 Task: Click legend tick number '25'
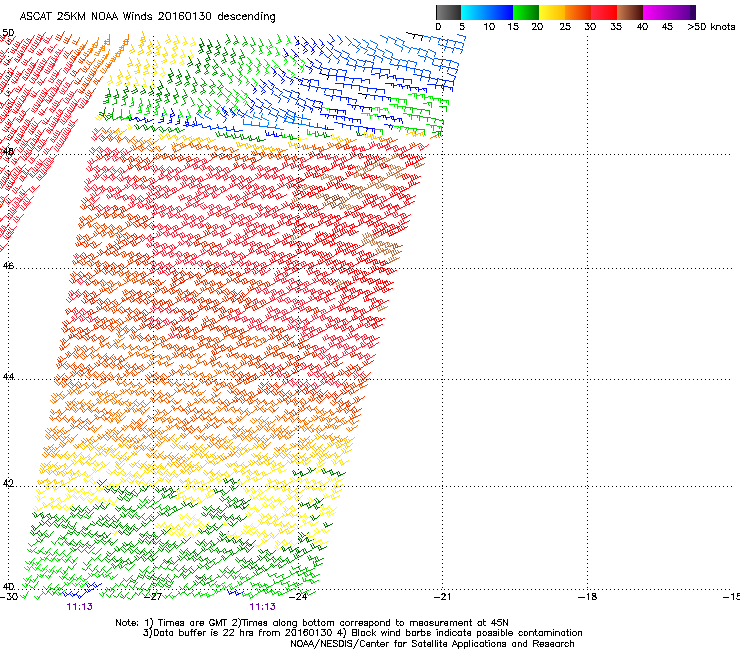(565, 27)
